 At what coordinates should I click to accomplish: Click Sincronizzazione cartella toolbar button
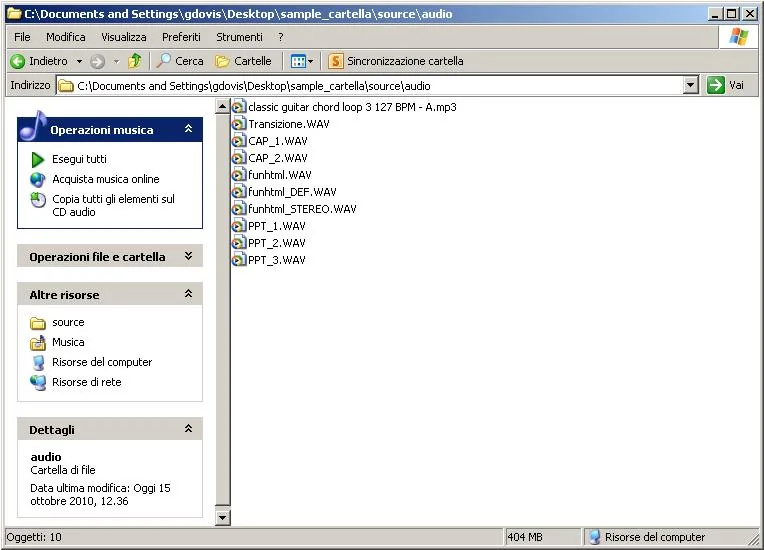coord(396,61)
